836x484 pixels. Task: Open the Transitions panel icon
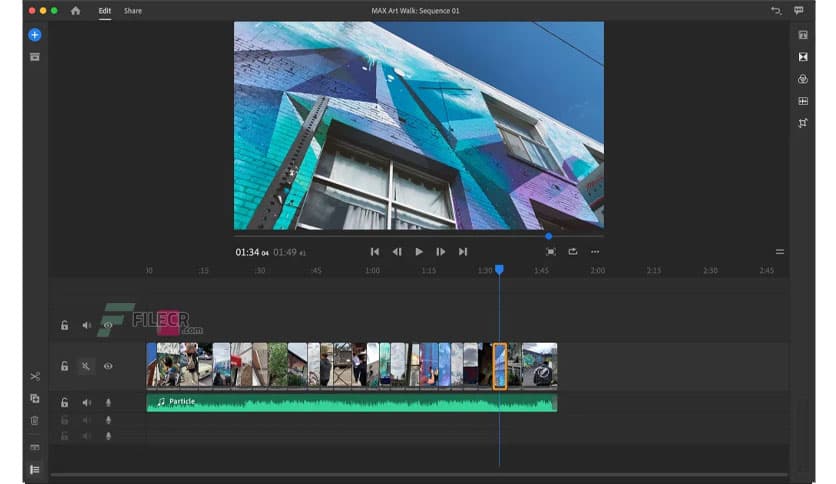803,57
